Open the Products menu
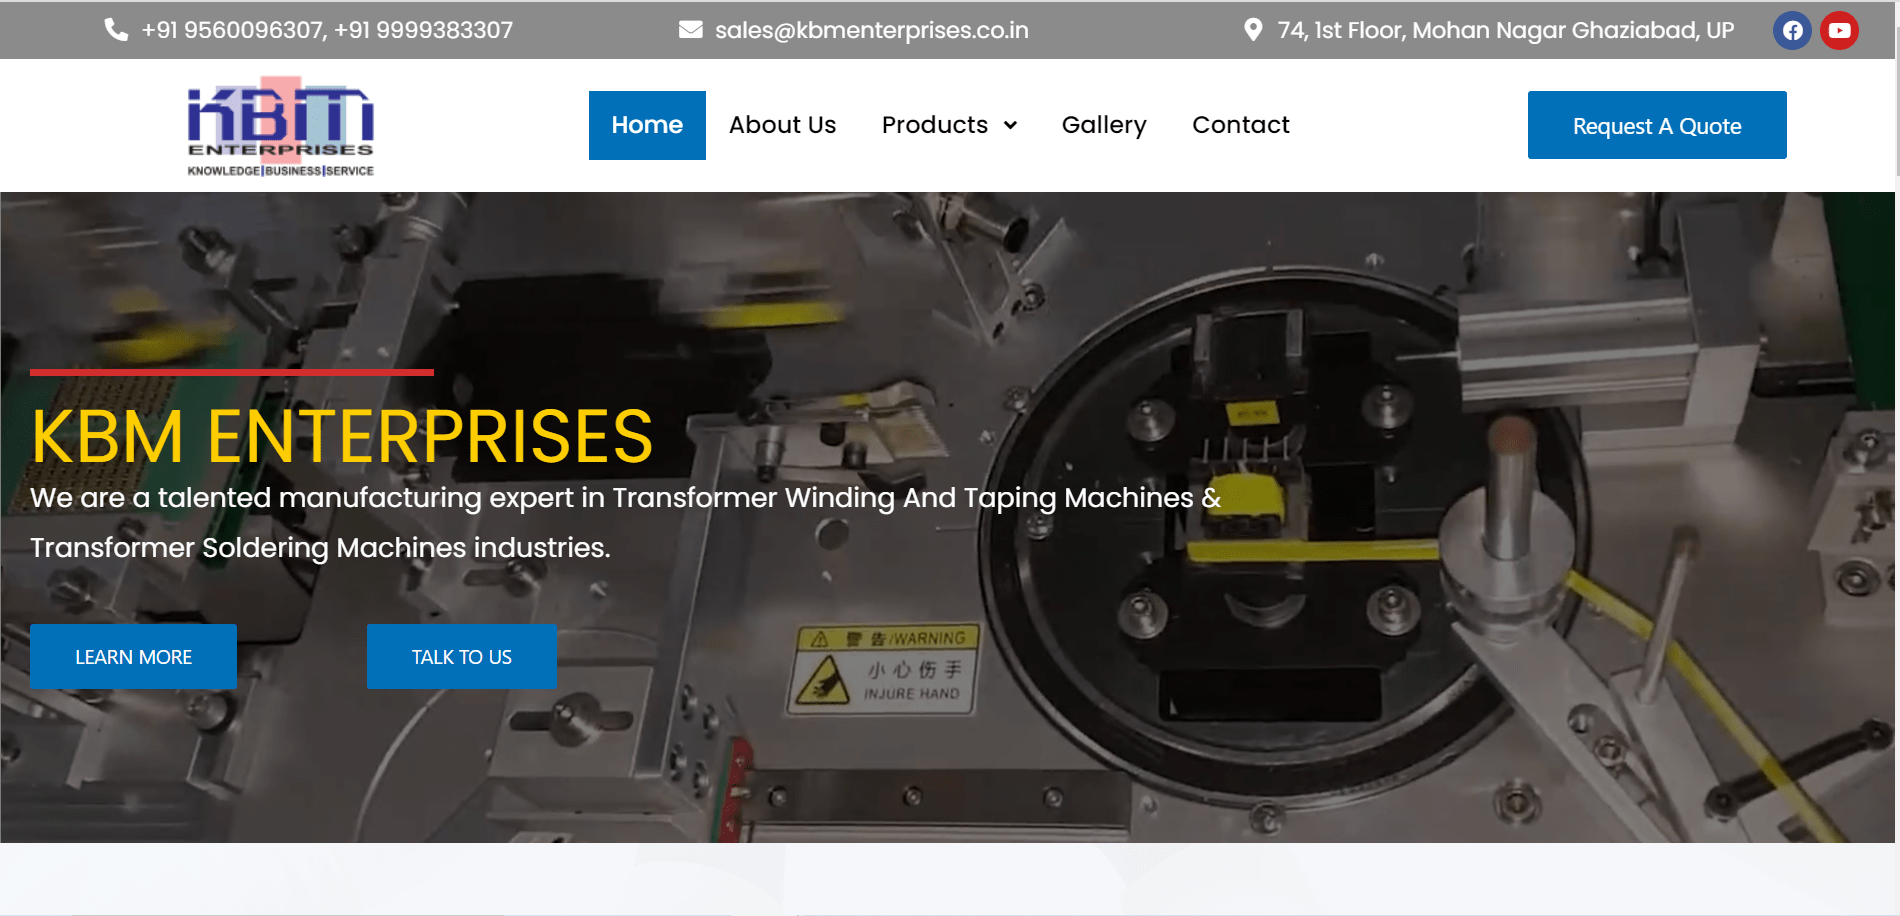Image resolution: width=1900 pixels, height=916 pixels. point(935,125)
